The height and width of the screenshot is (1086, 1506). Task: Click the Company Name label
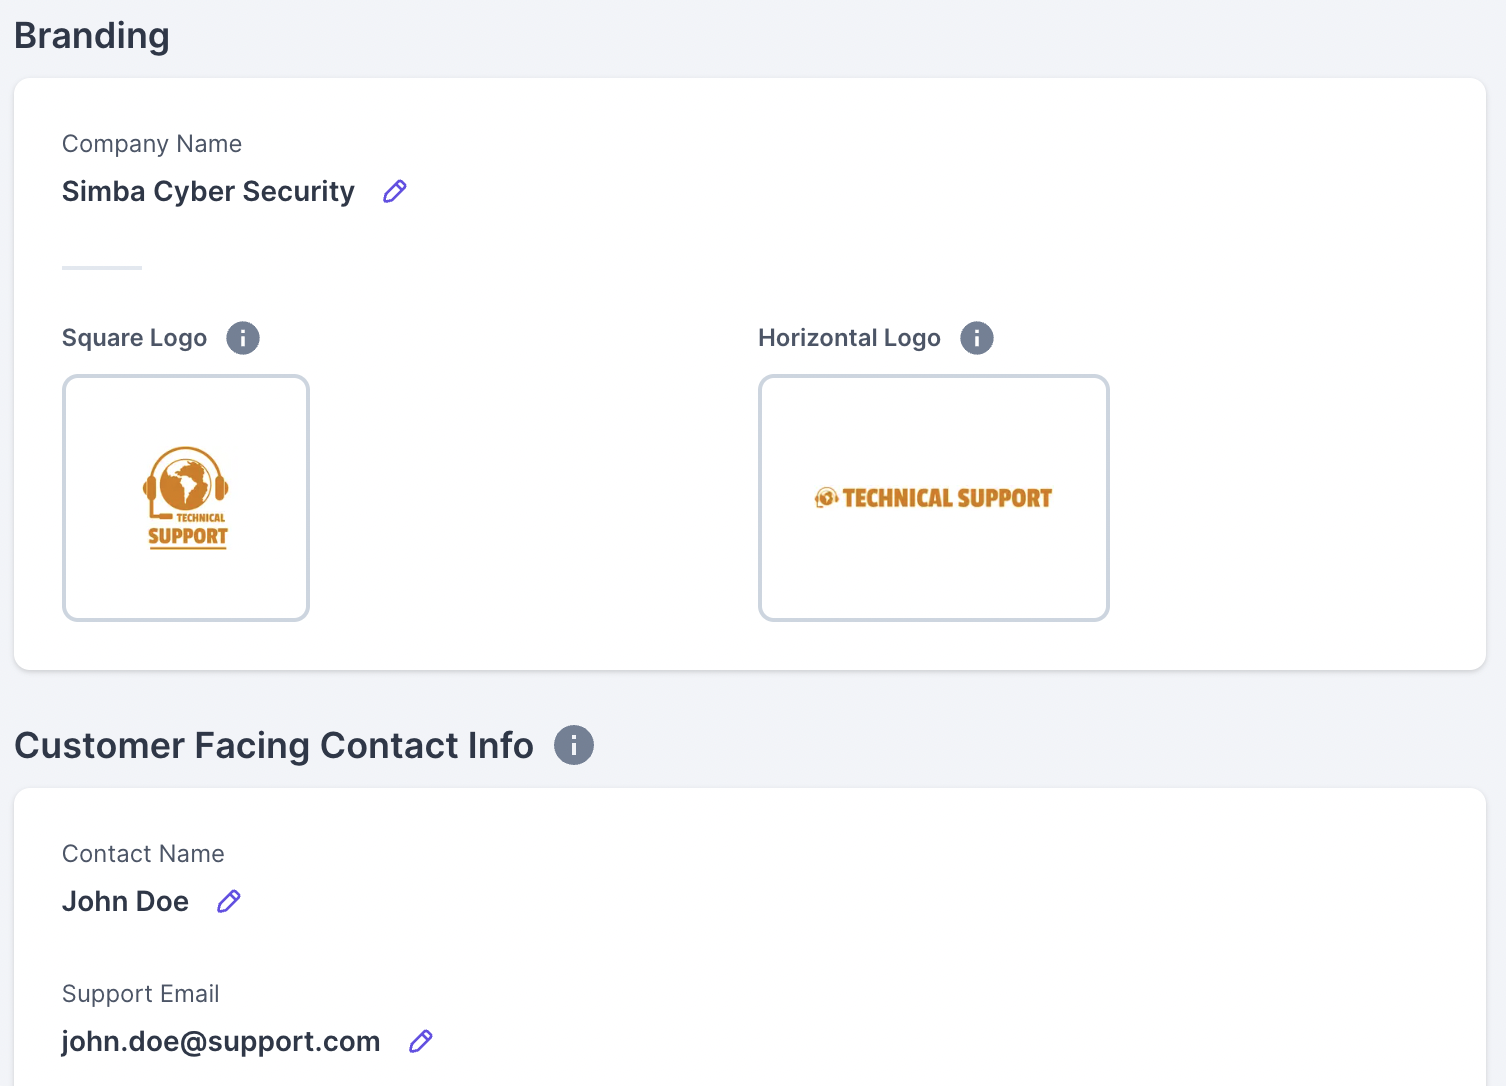[x=152, y=144]
